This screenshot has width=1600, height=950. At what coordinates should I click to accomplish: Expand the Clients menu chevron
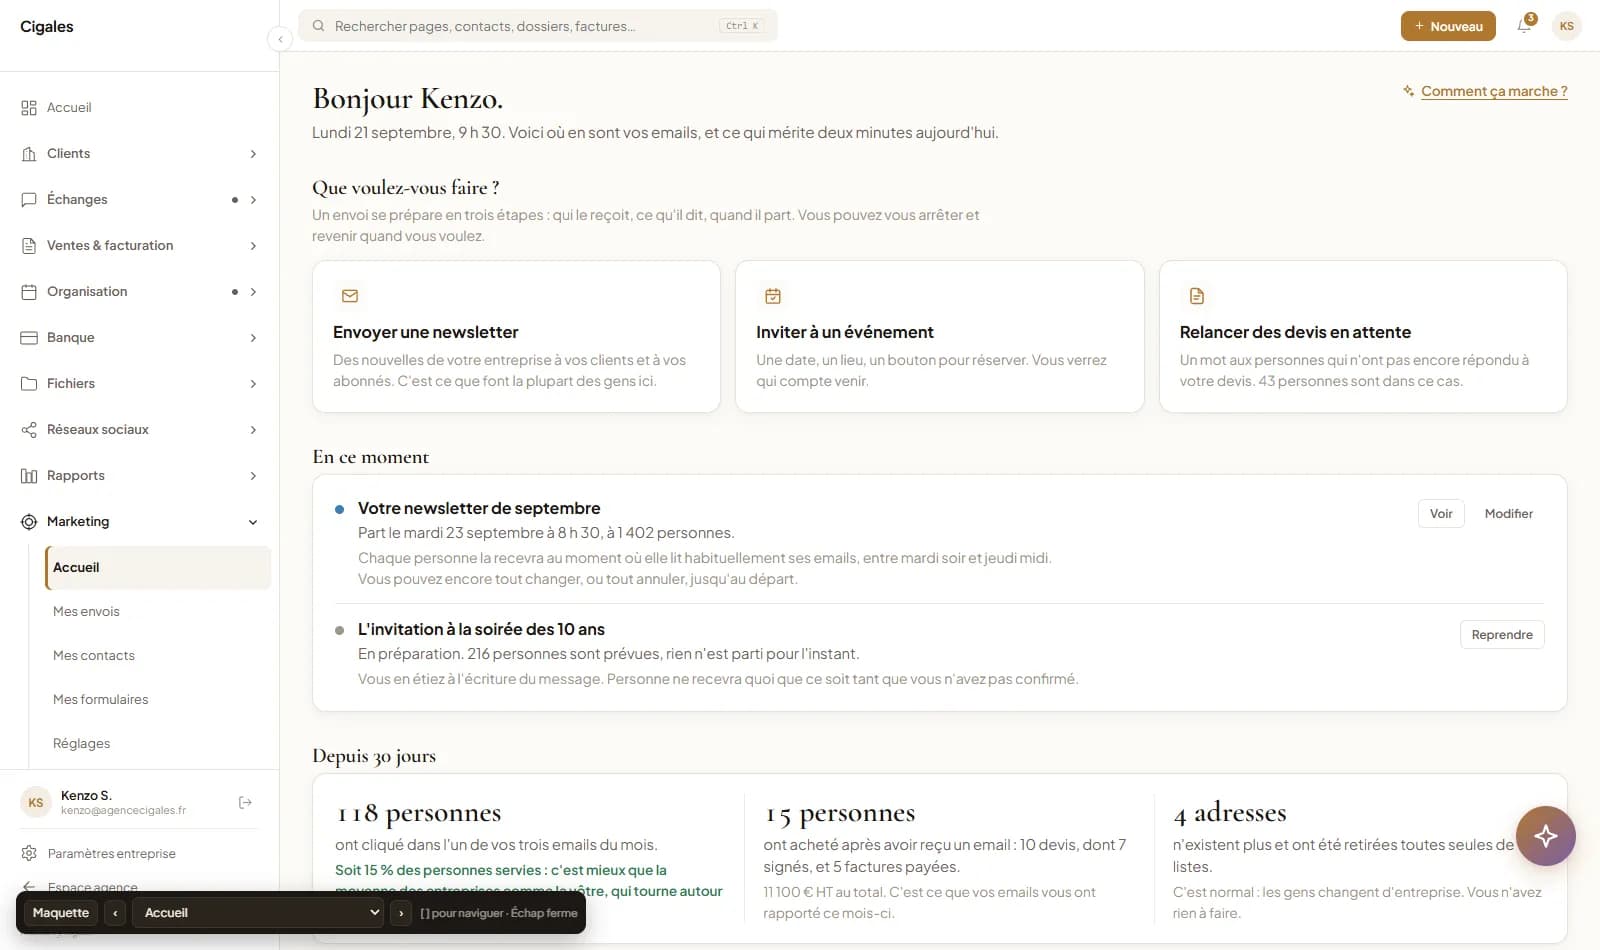253,154
